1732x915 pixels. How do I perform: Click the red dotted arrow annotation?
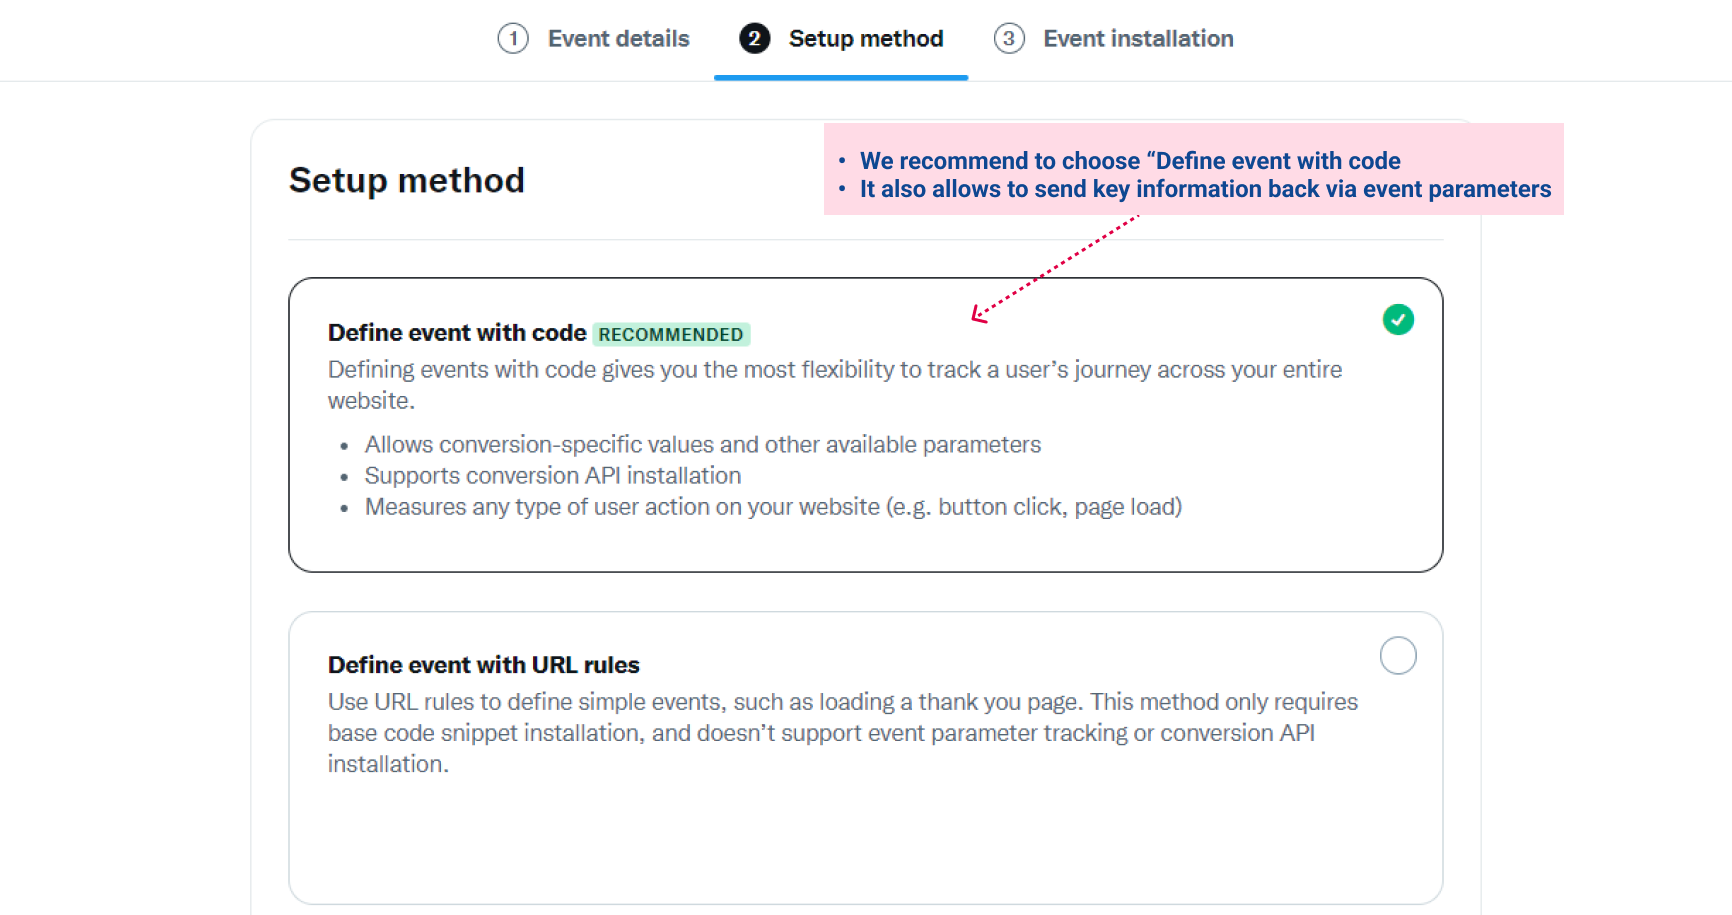pyautogui.click(x=1054, y=268)
